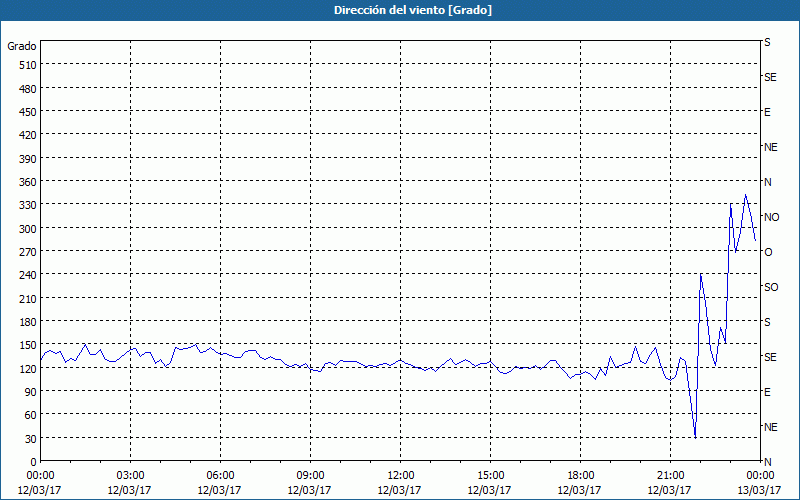Click the 'S' compass label level with 180
800x500 pixels.
pos(767,322)
